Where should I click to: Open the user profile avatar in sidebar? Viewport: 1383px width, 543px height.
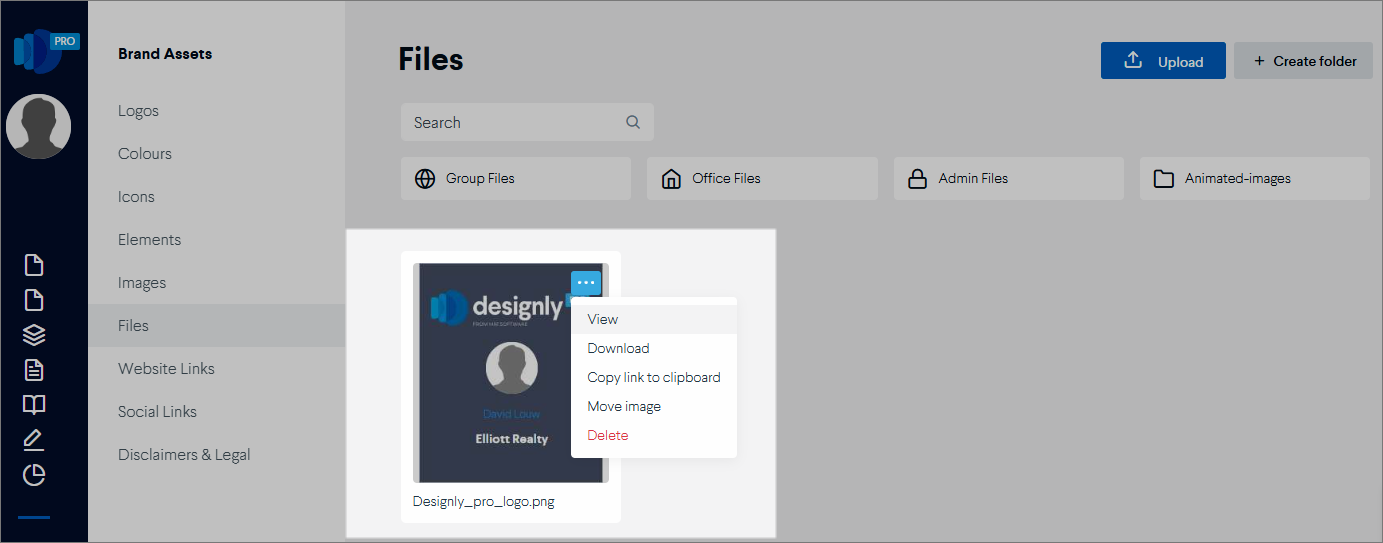coord(39,127)
